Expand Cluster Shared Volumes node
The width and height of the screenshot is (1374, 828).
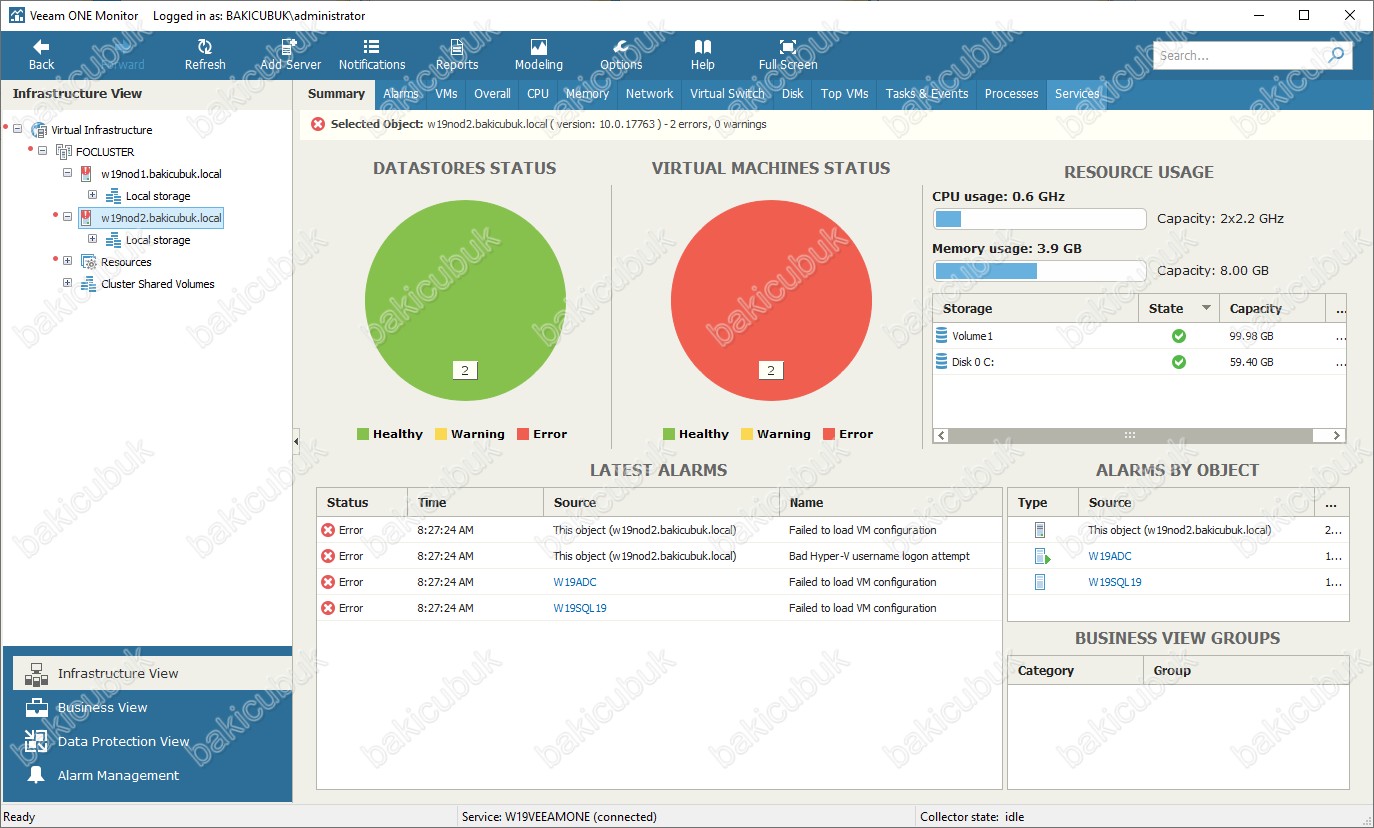click(x=68, y=283)
